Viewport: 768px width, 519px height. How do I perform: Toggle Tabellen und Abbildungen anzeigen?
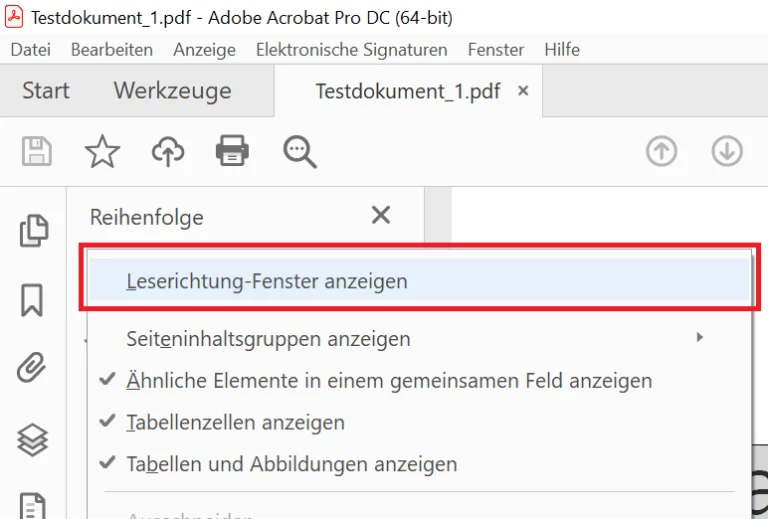[291, 465]
